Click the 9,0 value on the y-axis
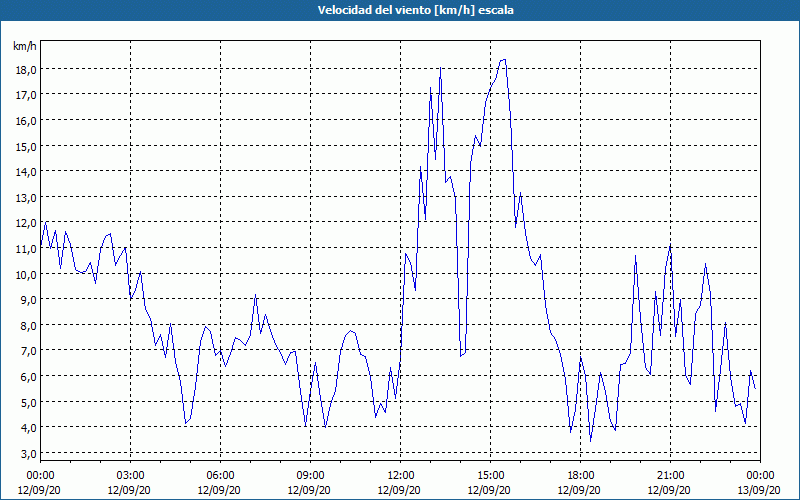 (x=28, y=299)
